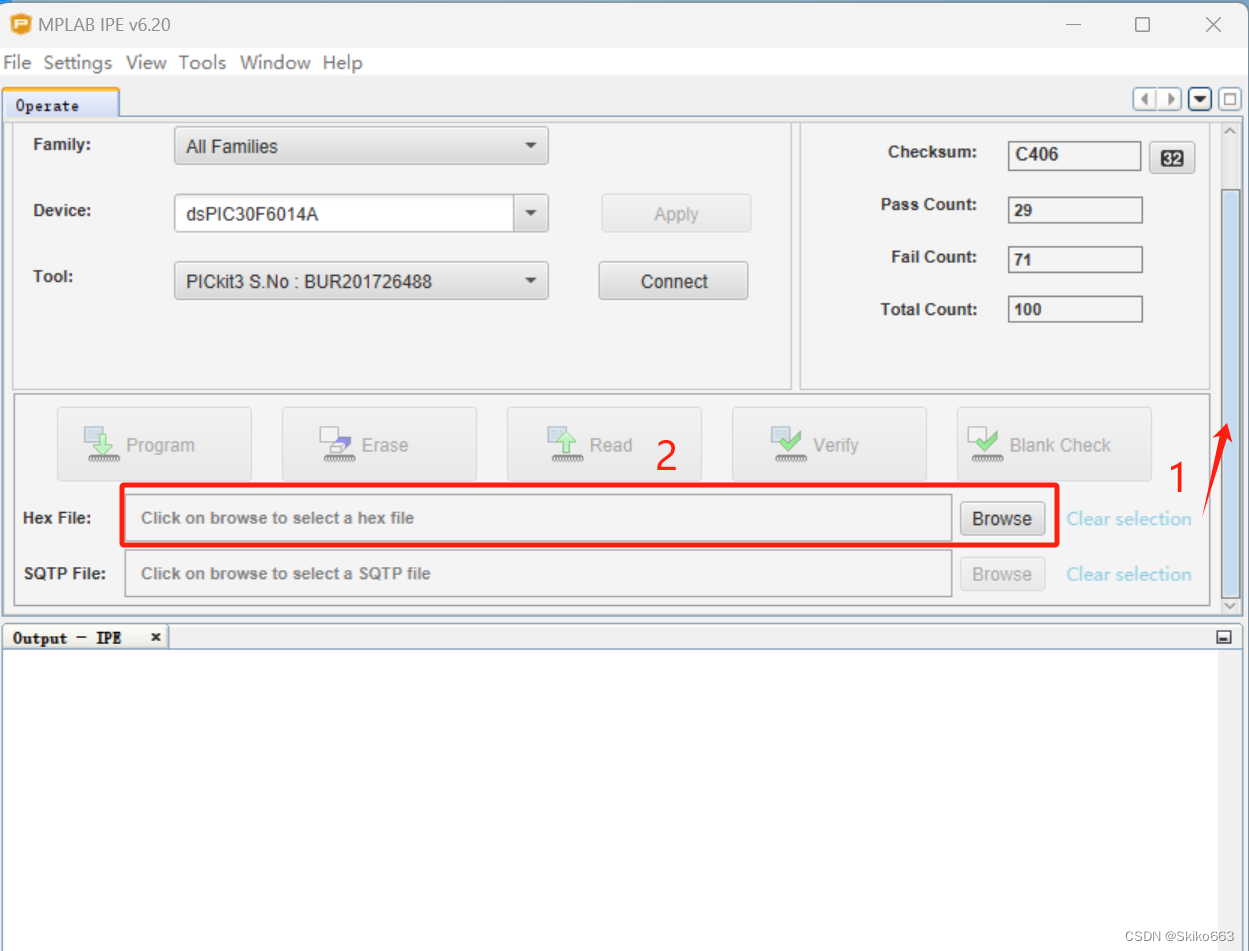Open the Family dropdown
This screenshot has width=1249, height=951.
pyautogui.click(x=361, y=146)
